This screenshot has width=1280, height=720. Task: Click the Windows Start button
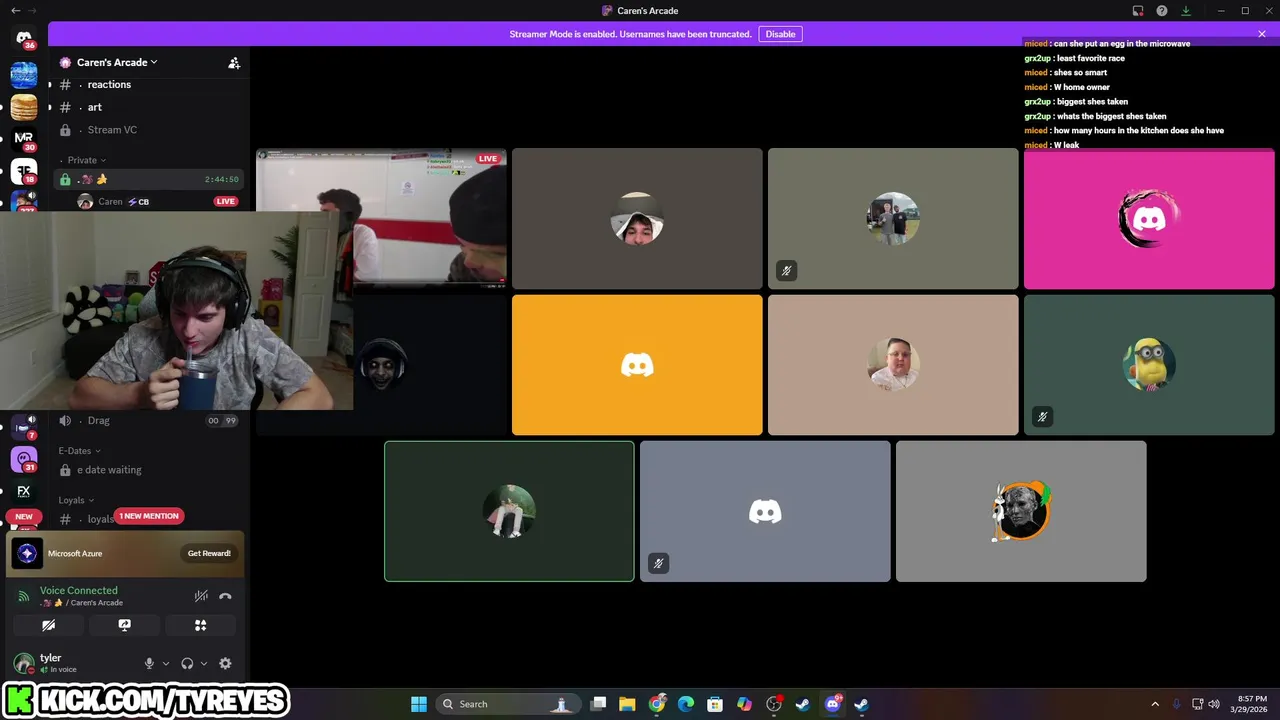pos(418,704)
